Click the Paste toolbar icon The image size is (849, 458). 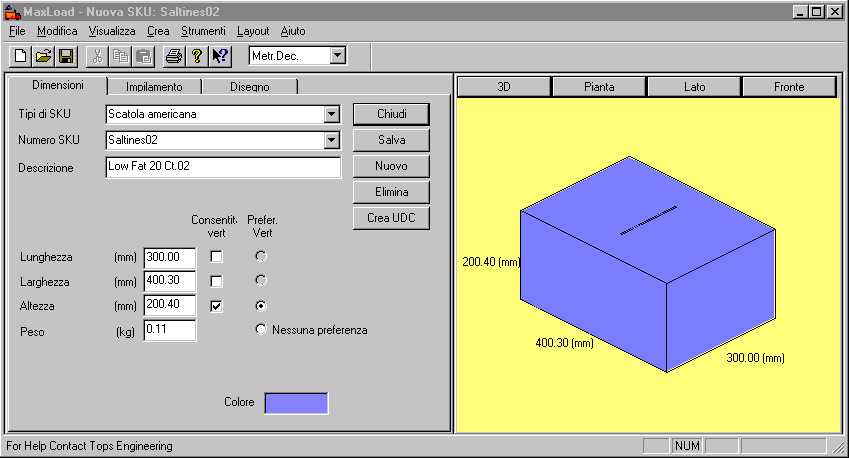[143, 56]
